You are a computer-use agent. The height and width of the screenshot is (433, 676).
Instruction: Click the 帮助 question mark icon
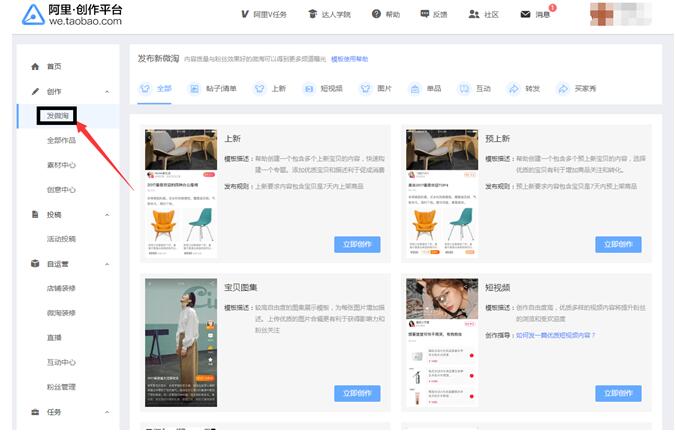point(376,14)
